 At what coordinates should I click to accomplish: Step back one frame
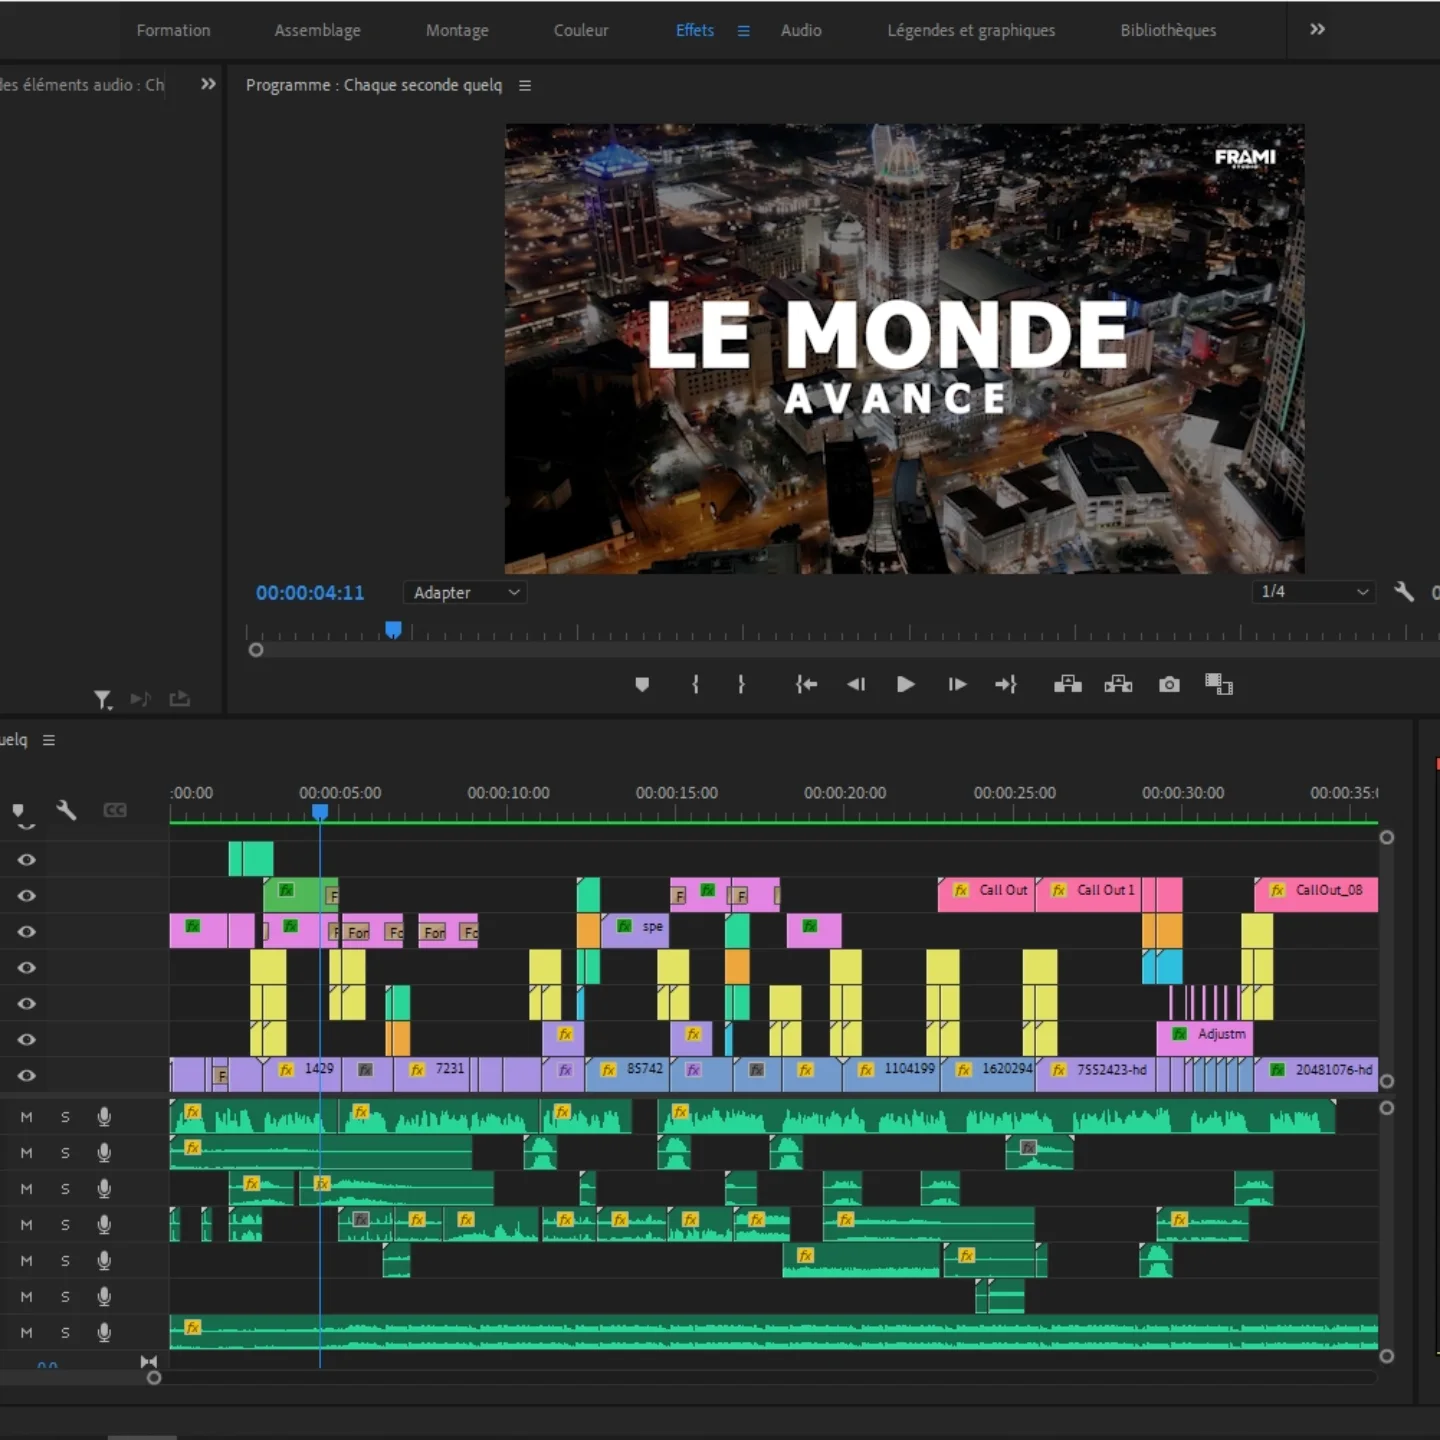[x=856, y=684]
